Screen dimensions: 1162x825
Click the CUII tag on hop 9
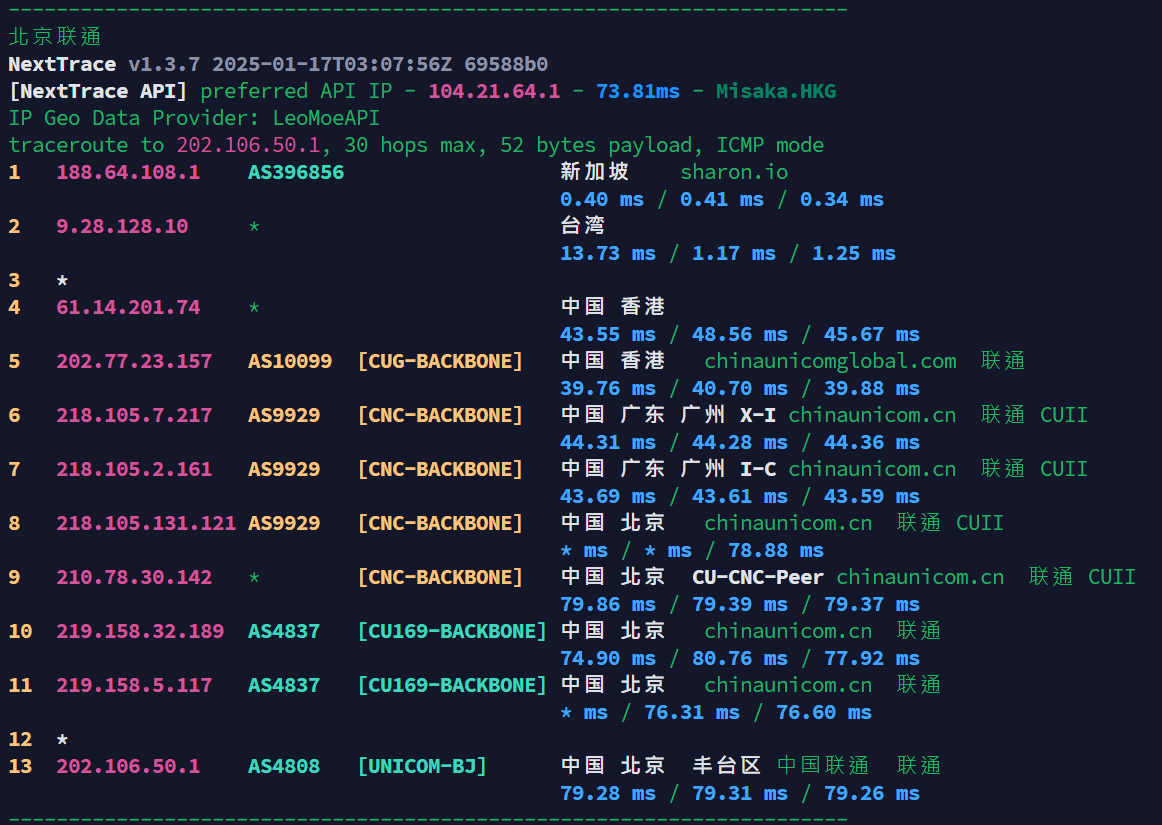coord(1112,577)
